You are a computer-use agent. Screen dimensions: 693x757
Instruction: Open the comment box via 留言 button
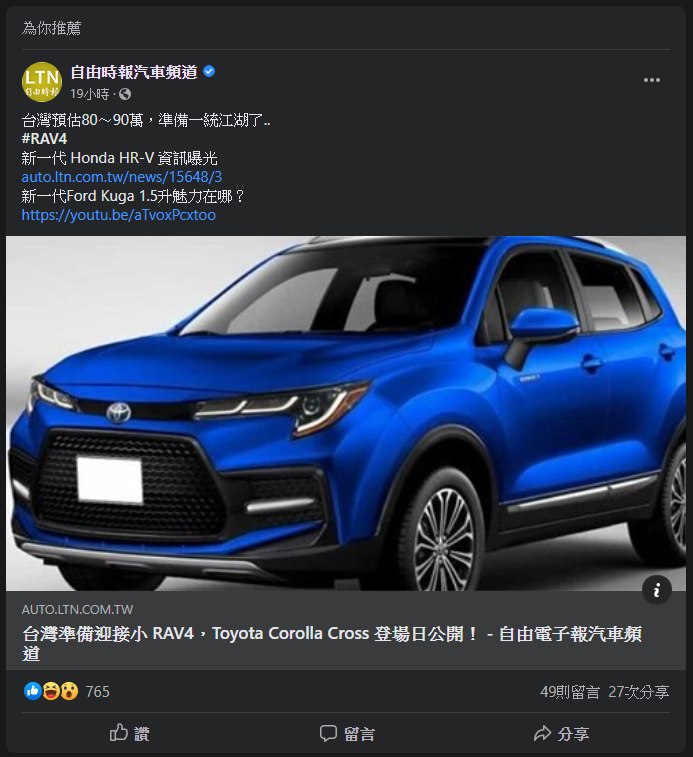click(x=346, y=733)
